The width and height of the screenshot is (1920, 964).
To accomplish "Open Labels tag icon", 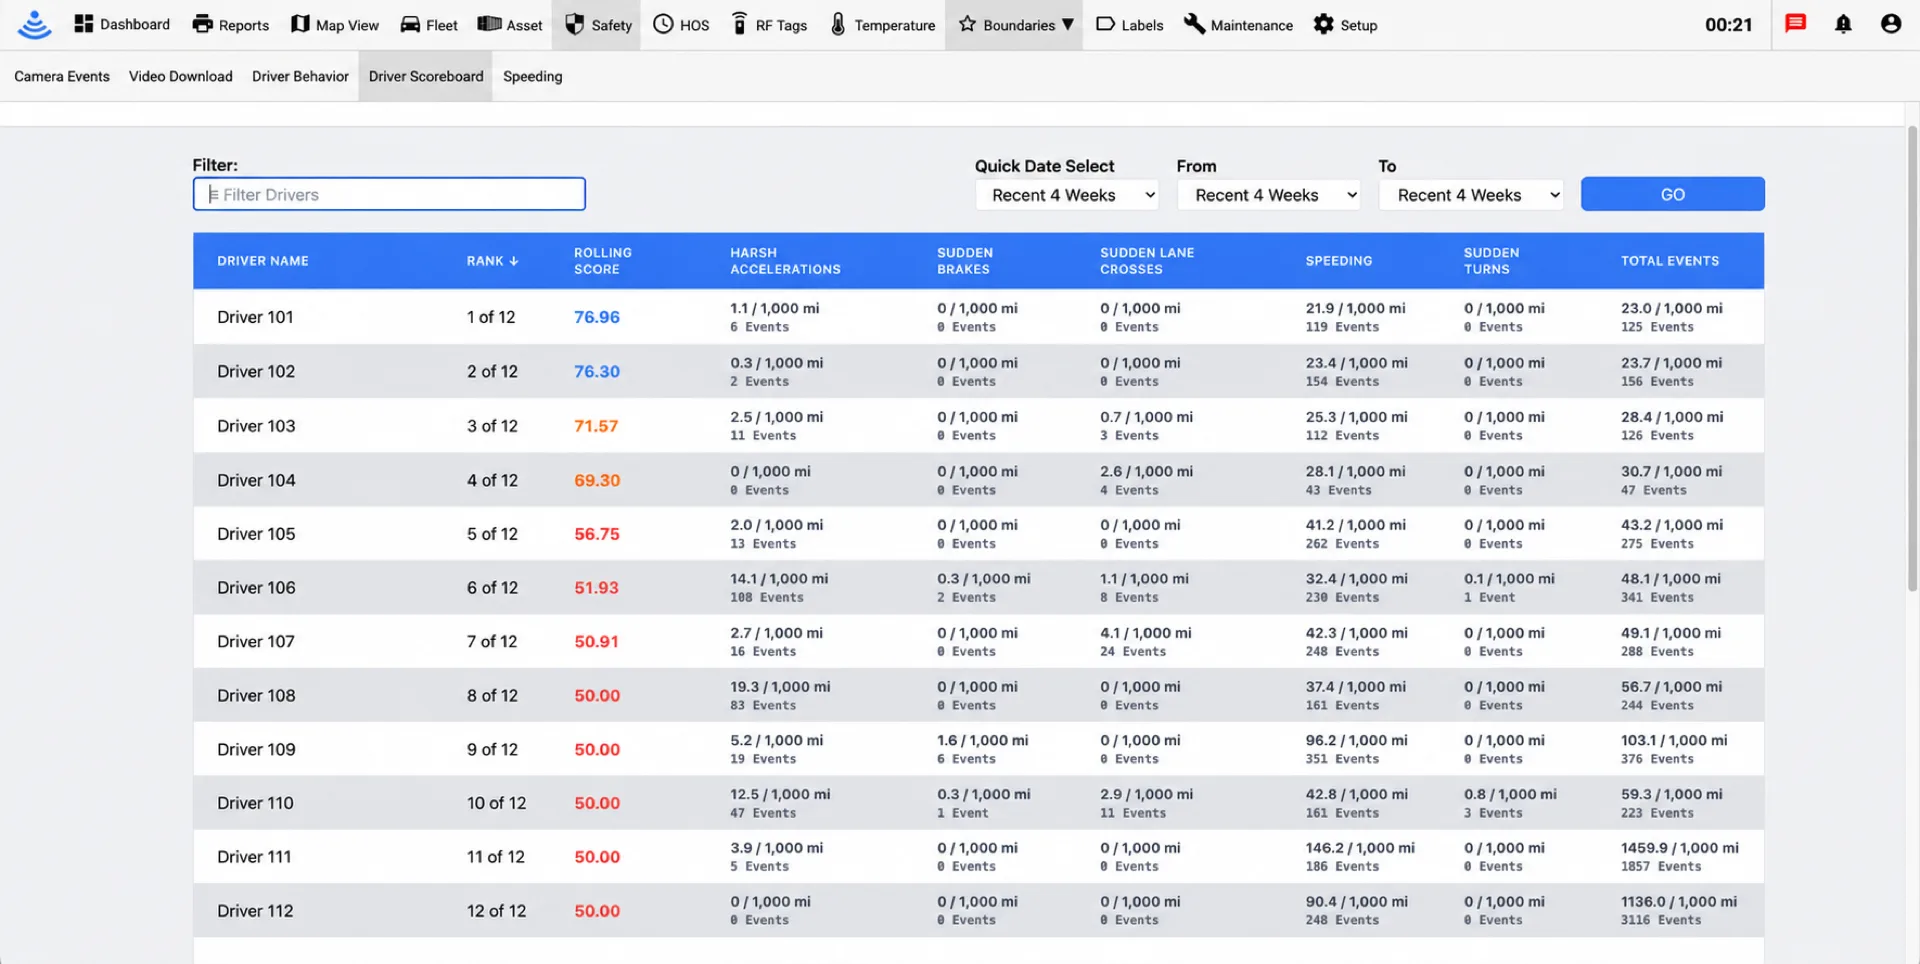I will click(1105, 24).
